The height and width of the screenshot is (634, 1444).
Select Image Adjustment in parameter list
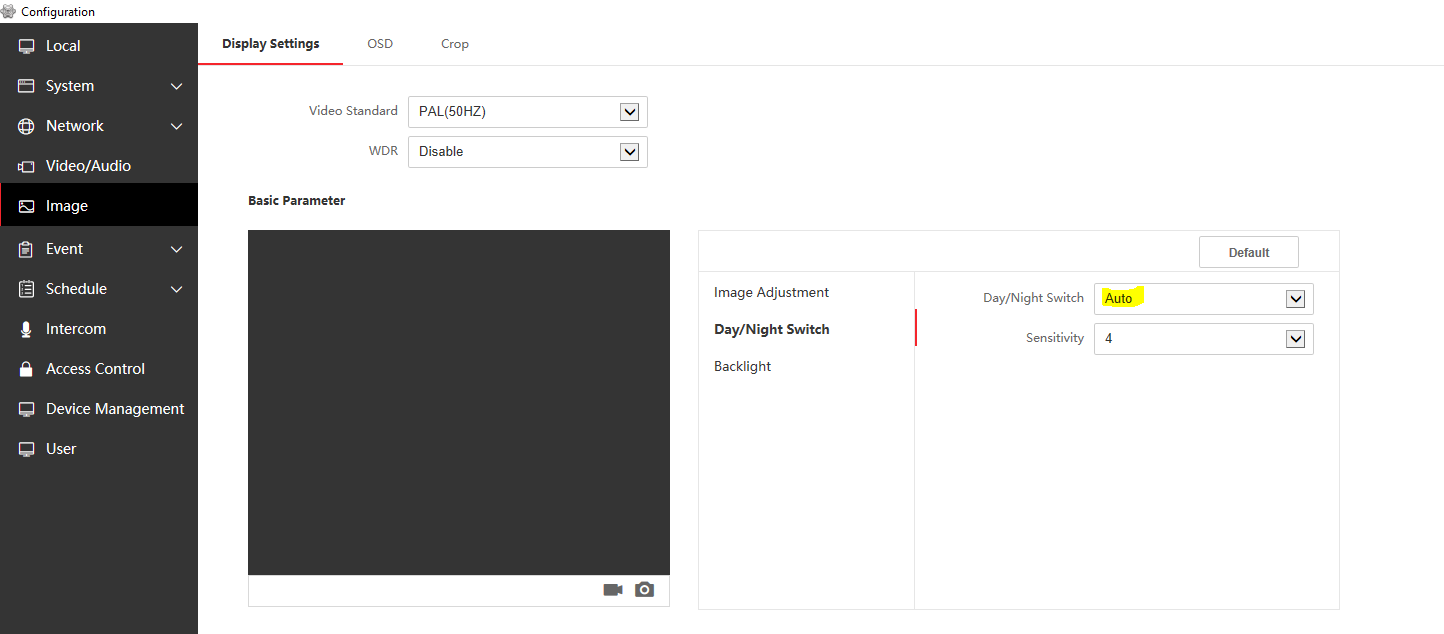pos(771,293)
